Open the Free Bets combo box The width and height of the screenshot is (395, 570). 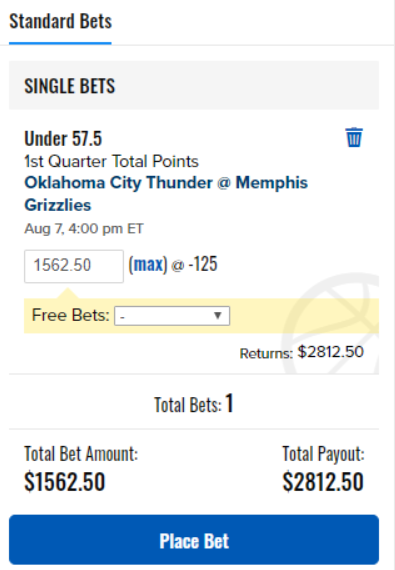click(x=172, y=316)
